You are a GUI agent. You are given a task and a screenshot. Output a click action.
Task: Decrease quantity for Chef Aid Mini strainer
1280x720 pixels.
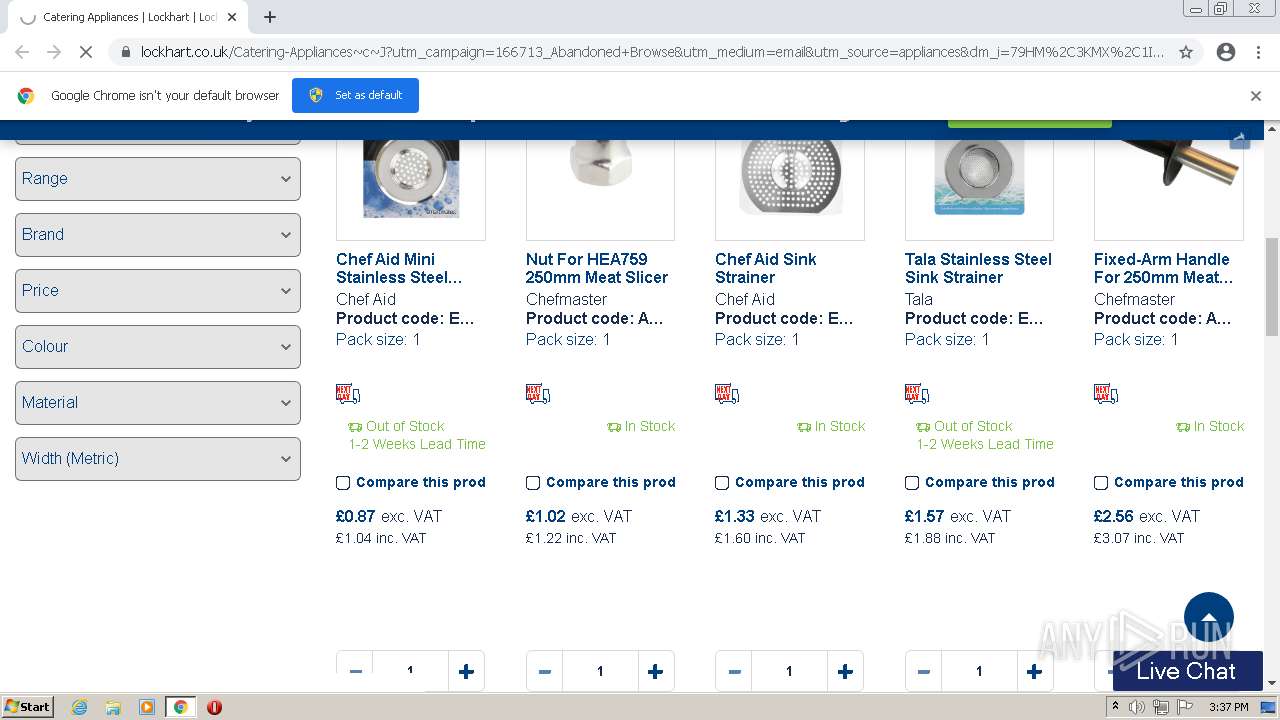(355, 671)
